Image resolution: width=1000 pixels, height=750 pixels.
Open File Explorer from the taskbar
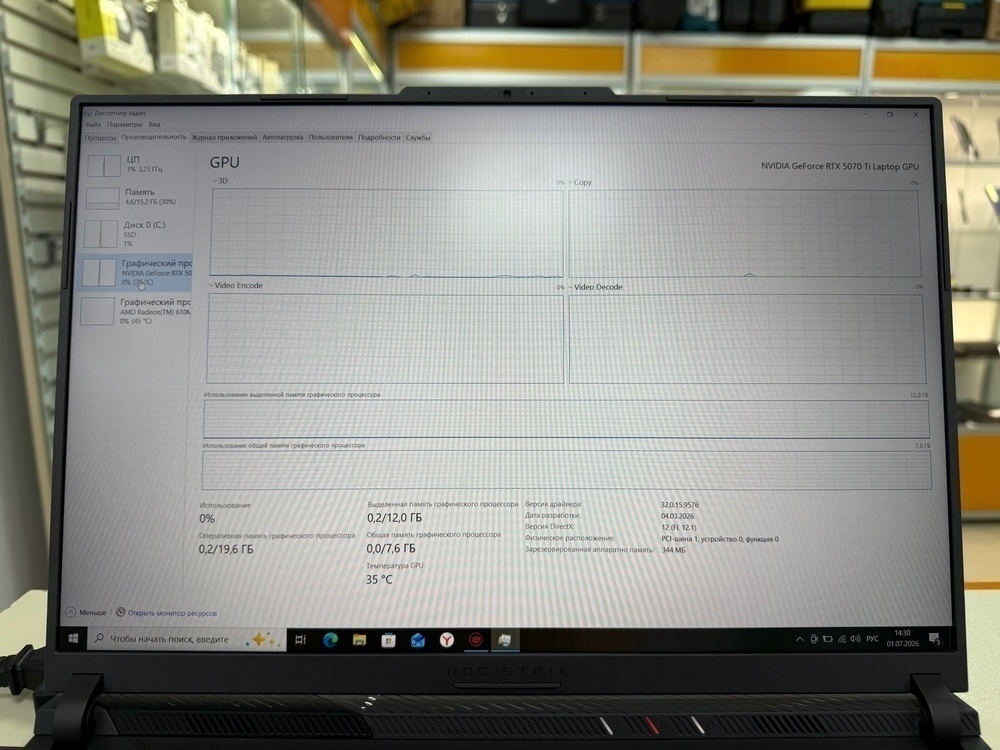click(x=359, y=640)
